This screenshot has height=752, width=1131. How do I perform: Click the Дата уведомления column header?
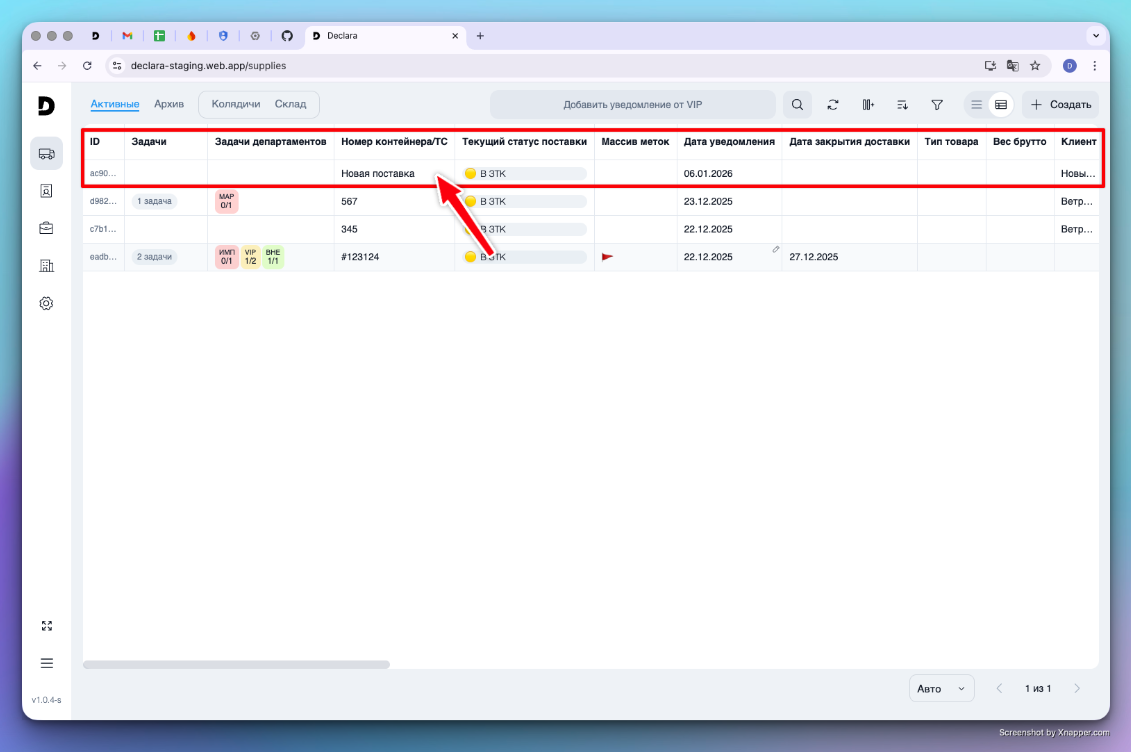729,142
